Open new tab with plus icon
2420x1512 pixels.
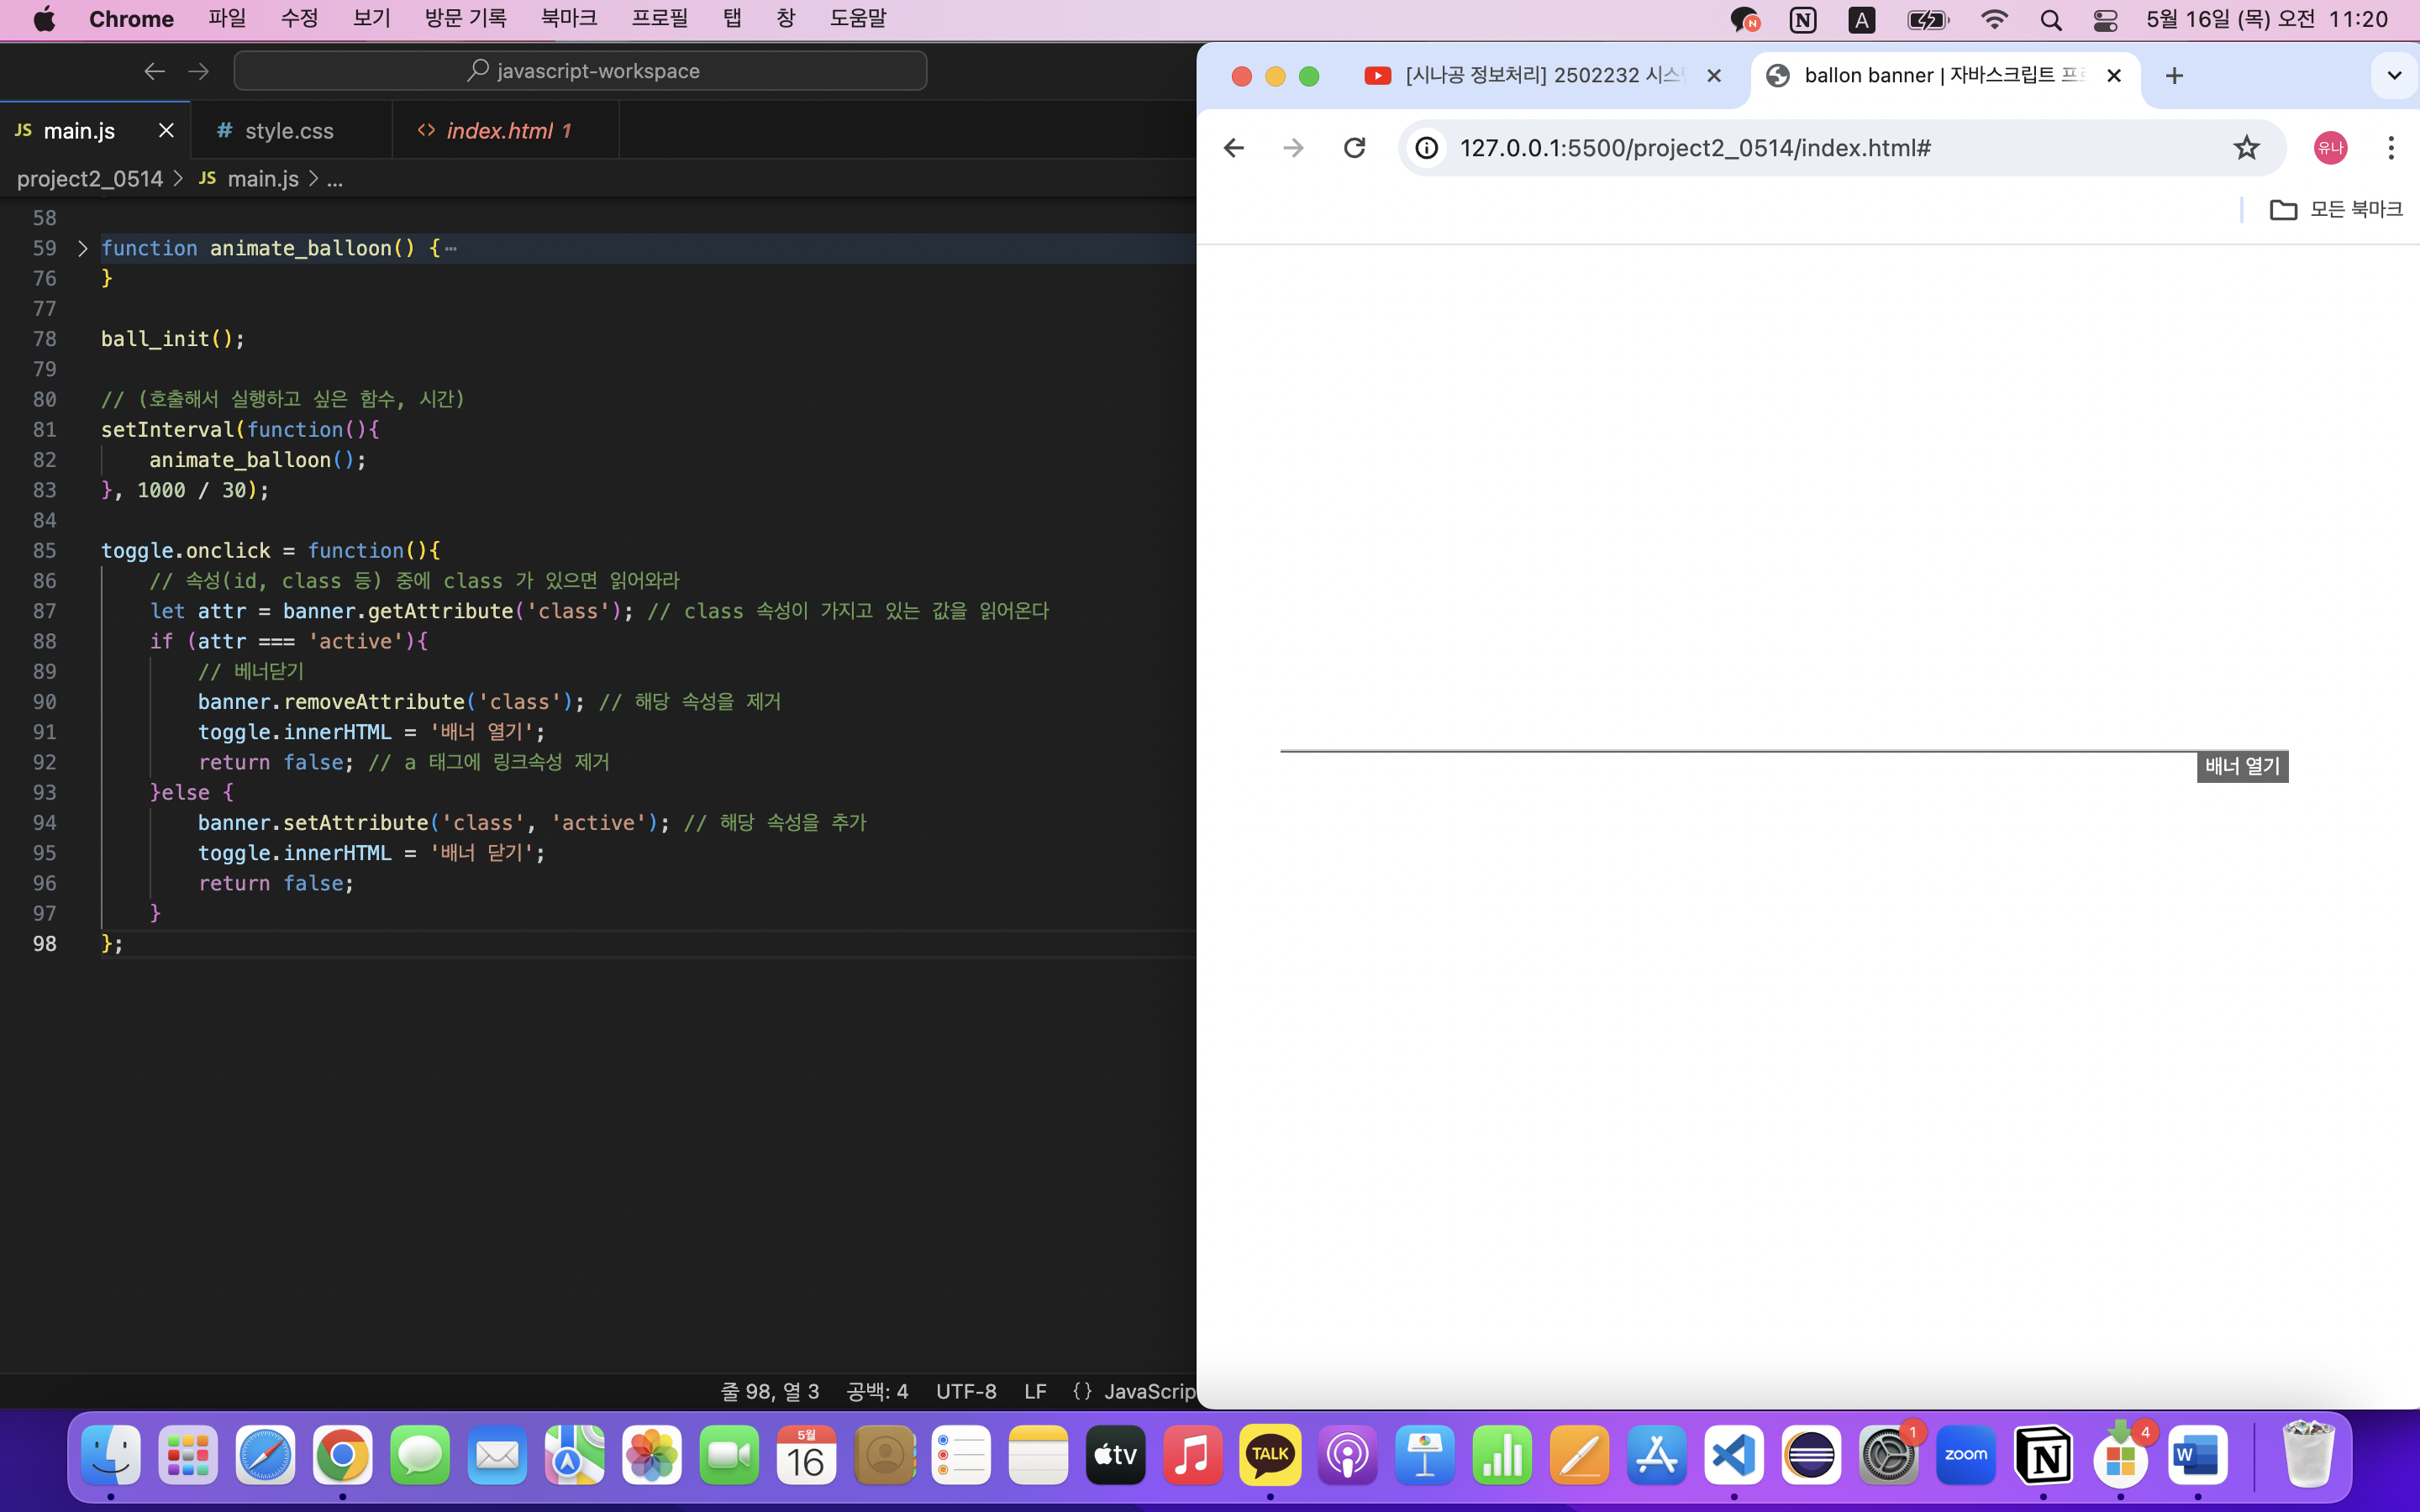tap(2174, 76)
